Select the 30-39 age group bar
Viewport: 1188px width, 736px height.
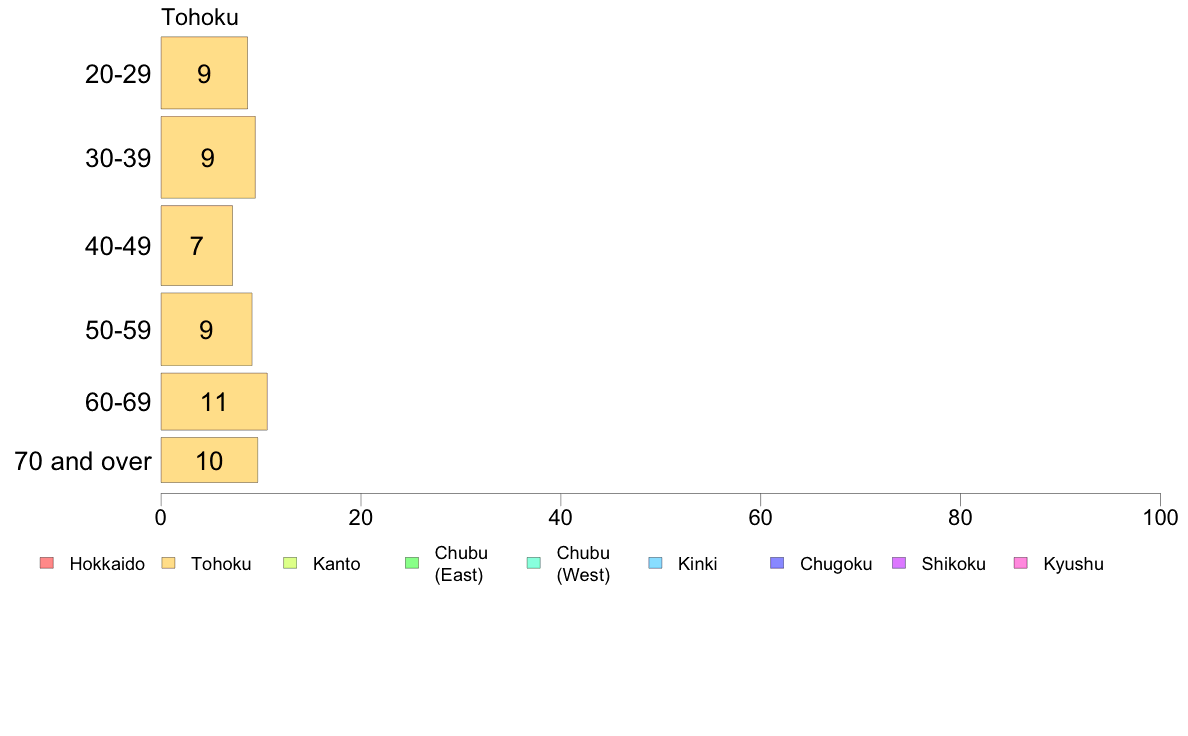[x=208, y=157]
